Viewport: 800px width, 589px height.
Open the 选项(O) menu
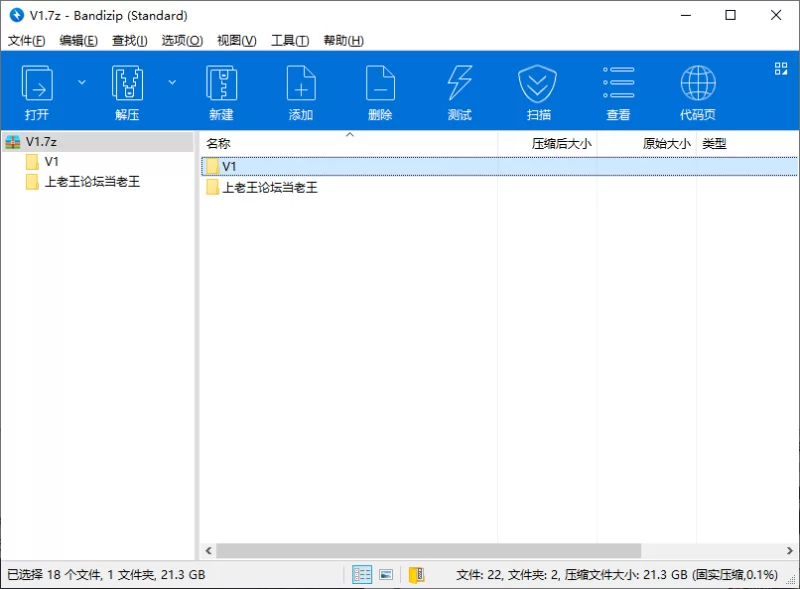(182, 40)
